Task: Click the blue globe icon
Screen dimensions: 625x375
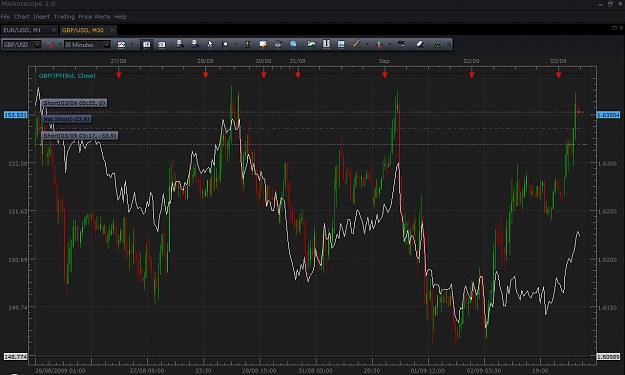Action: pos(293,44)
